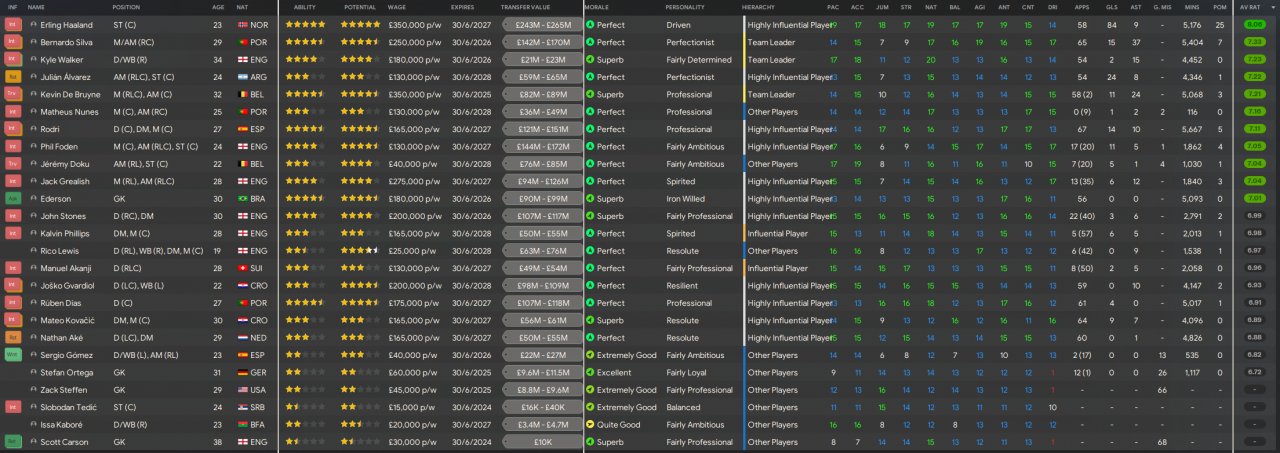This screenshot has height=453, width=1280.
Task: Click Jérémy Doku's Trn status icon
Action: coord(13,163)
